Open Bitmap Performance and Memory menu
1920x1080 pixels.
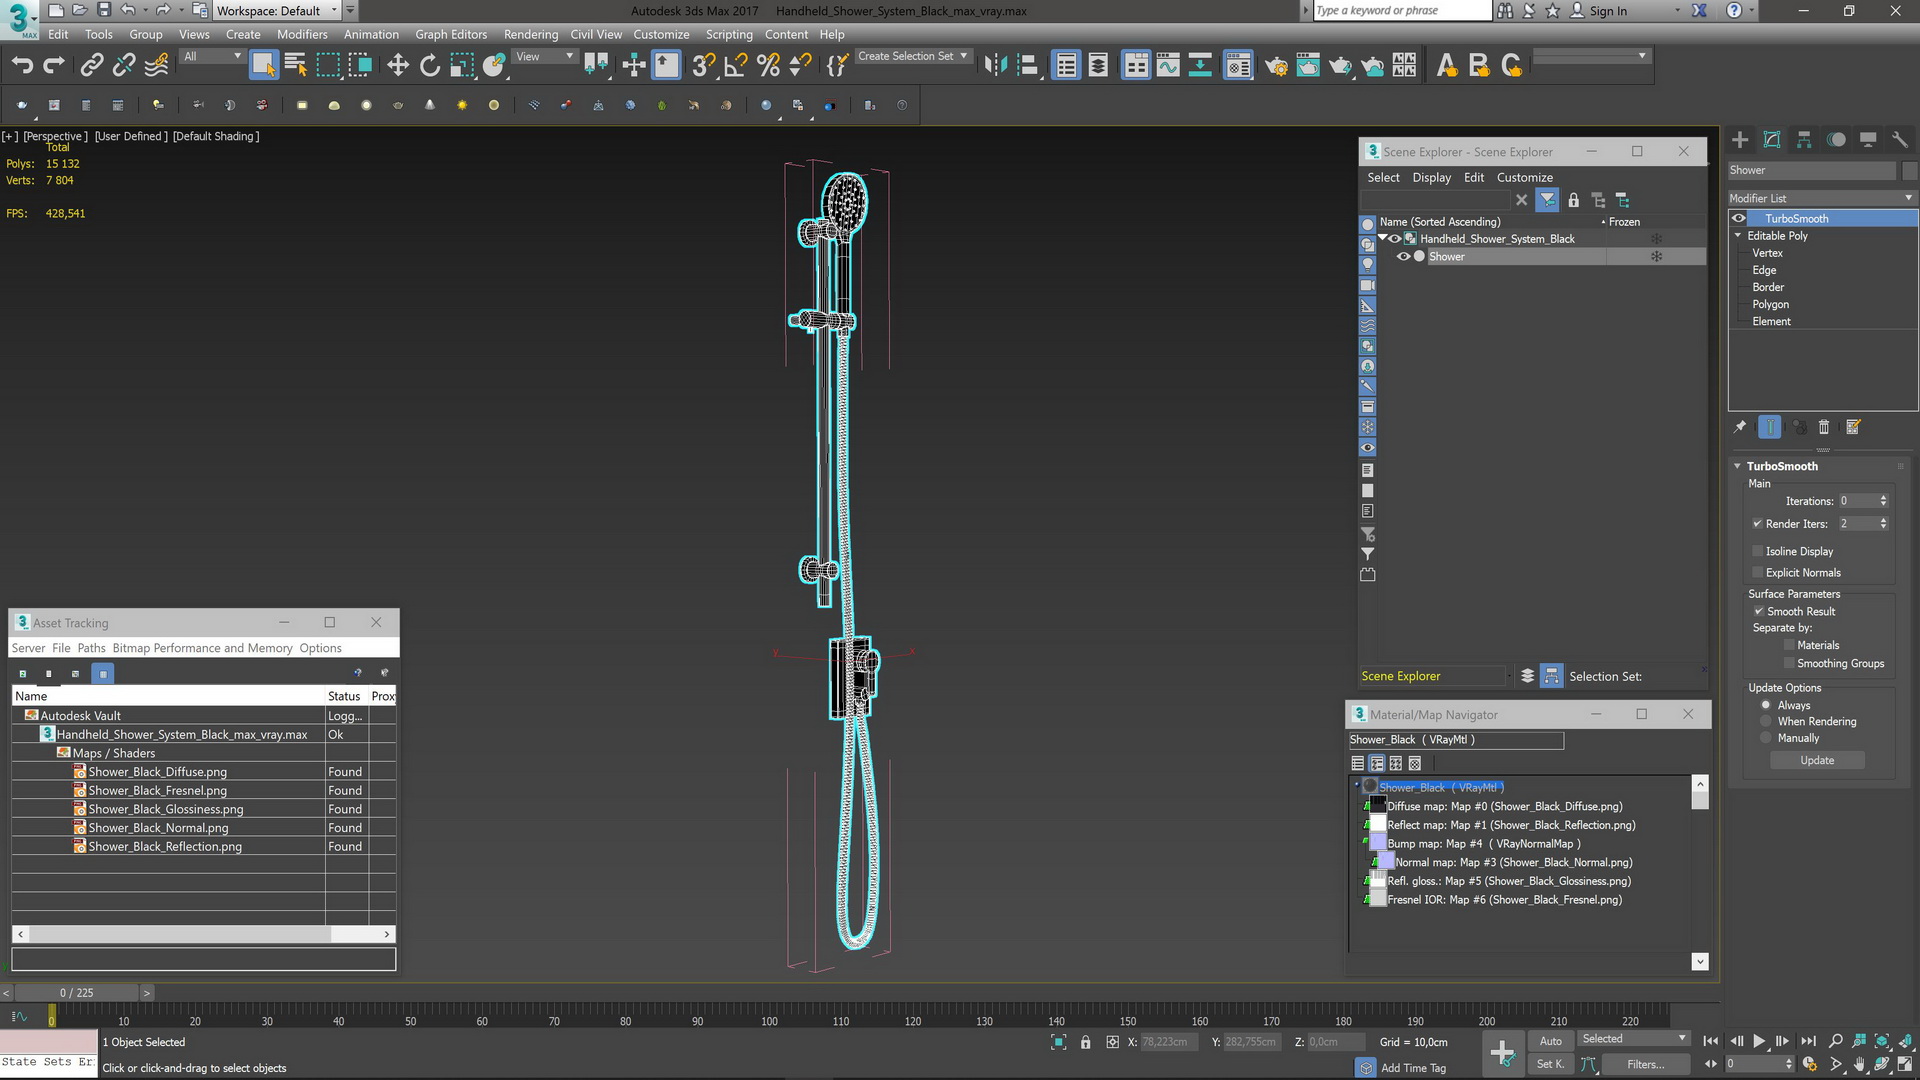pyautogui.click(x=202, y=648)
